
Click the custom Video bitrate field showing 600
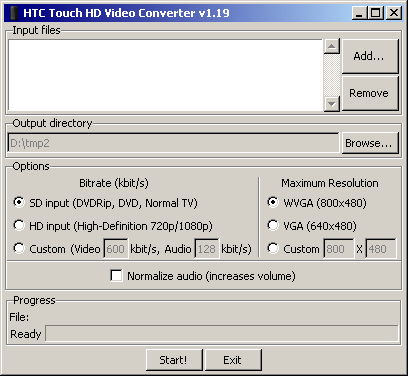116,248
